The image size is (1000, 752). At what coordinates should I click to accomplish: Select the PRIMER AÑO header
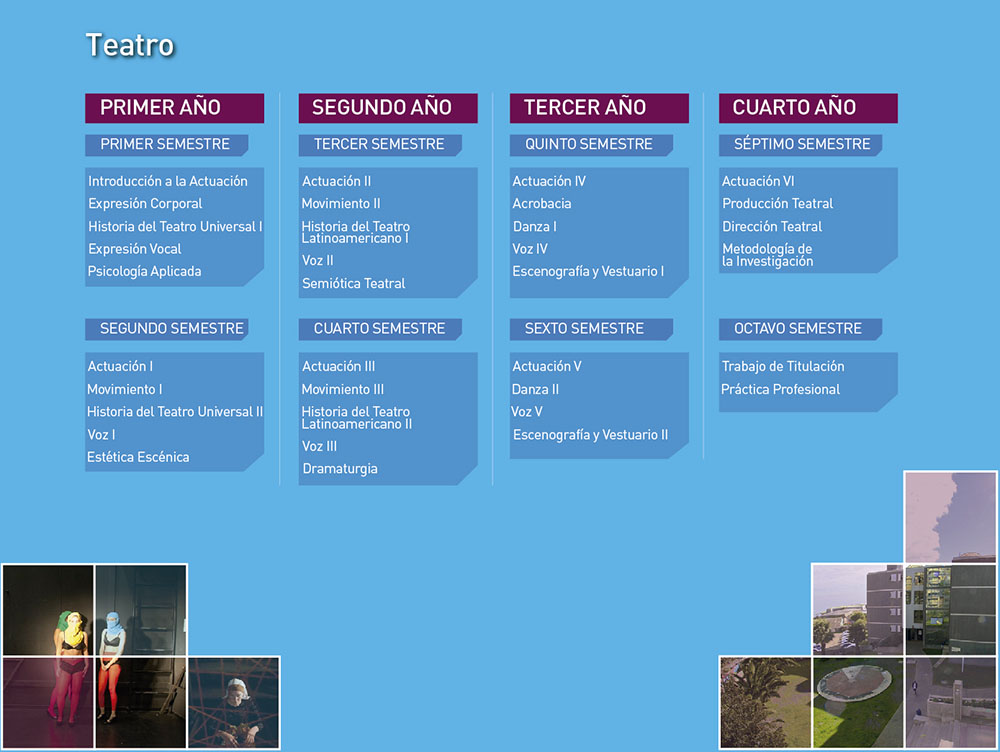click(175, 108)
